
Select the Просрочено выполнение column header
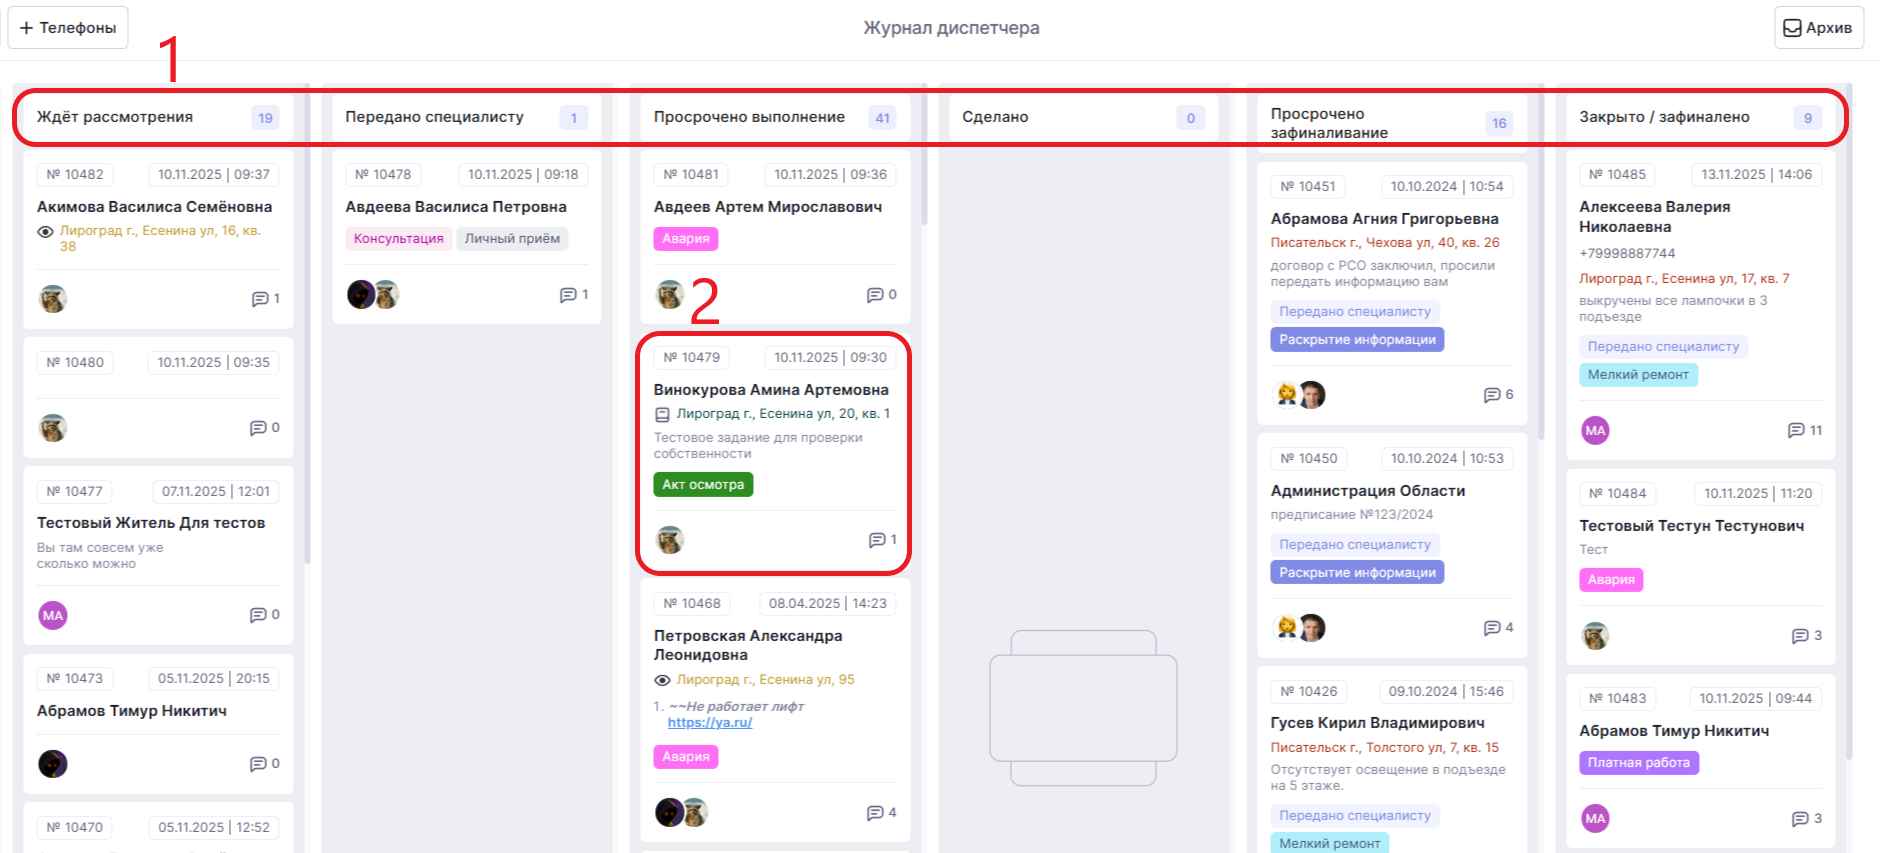[x=749, y=117]
